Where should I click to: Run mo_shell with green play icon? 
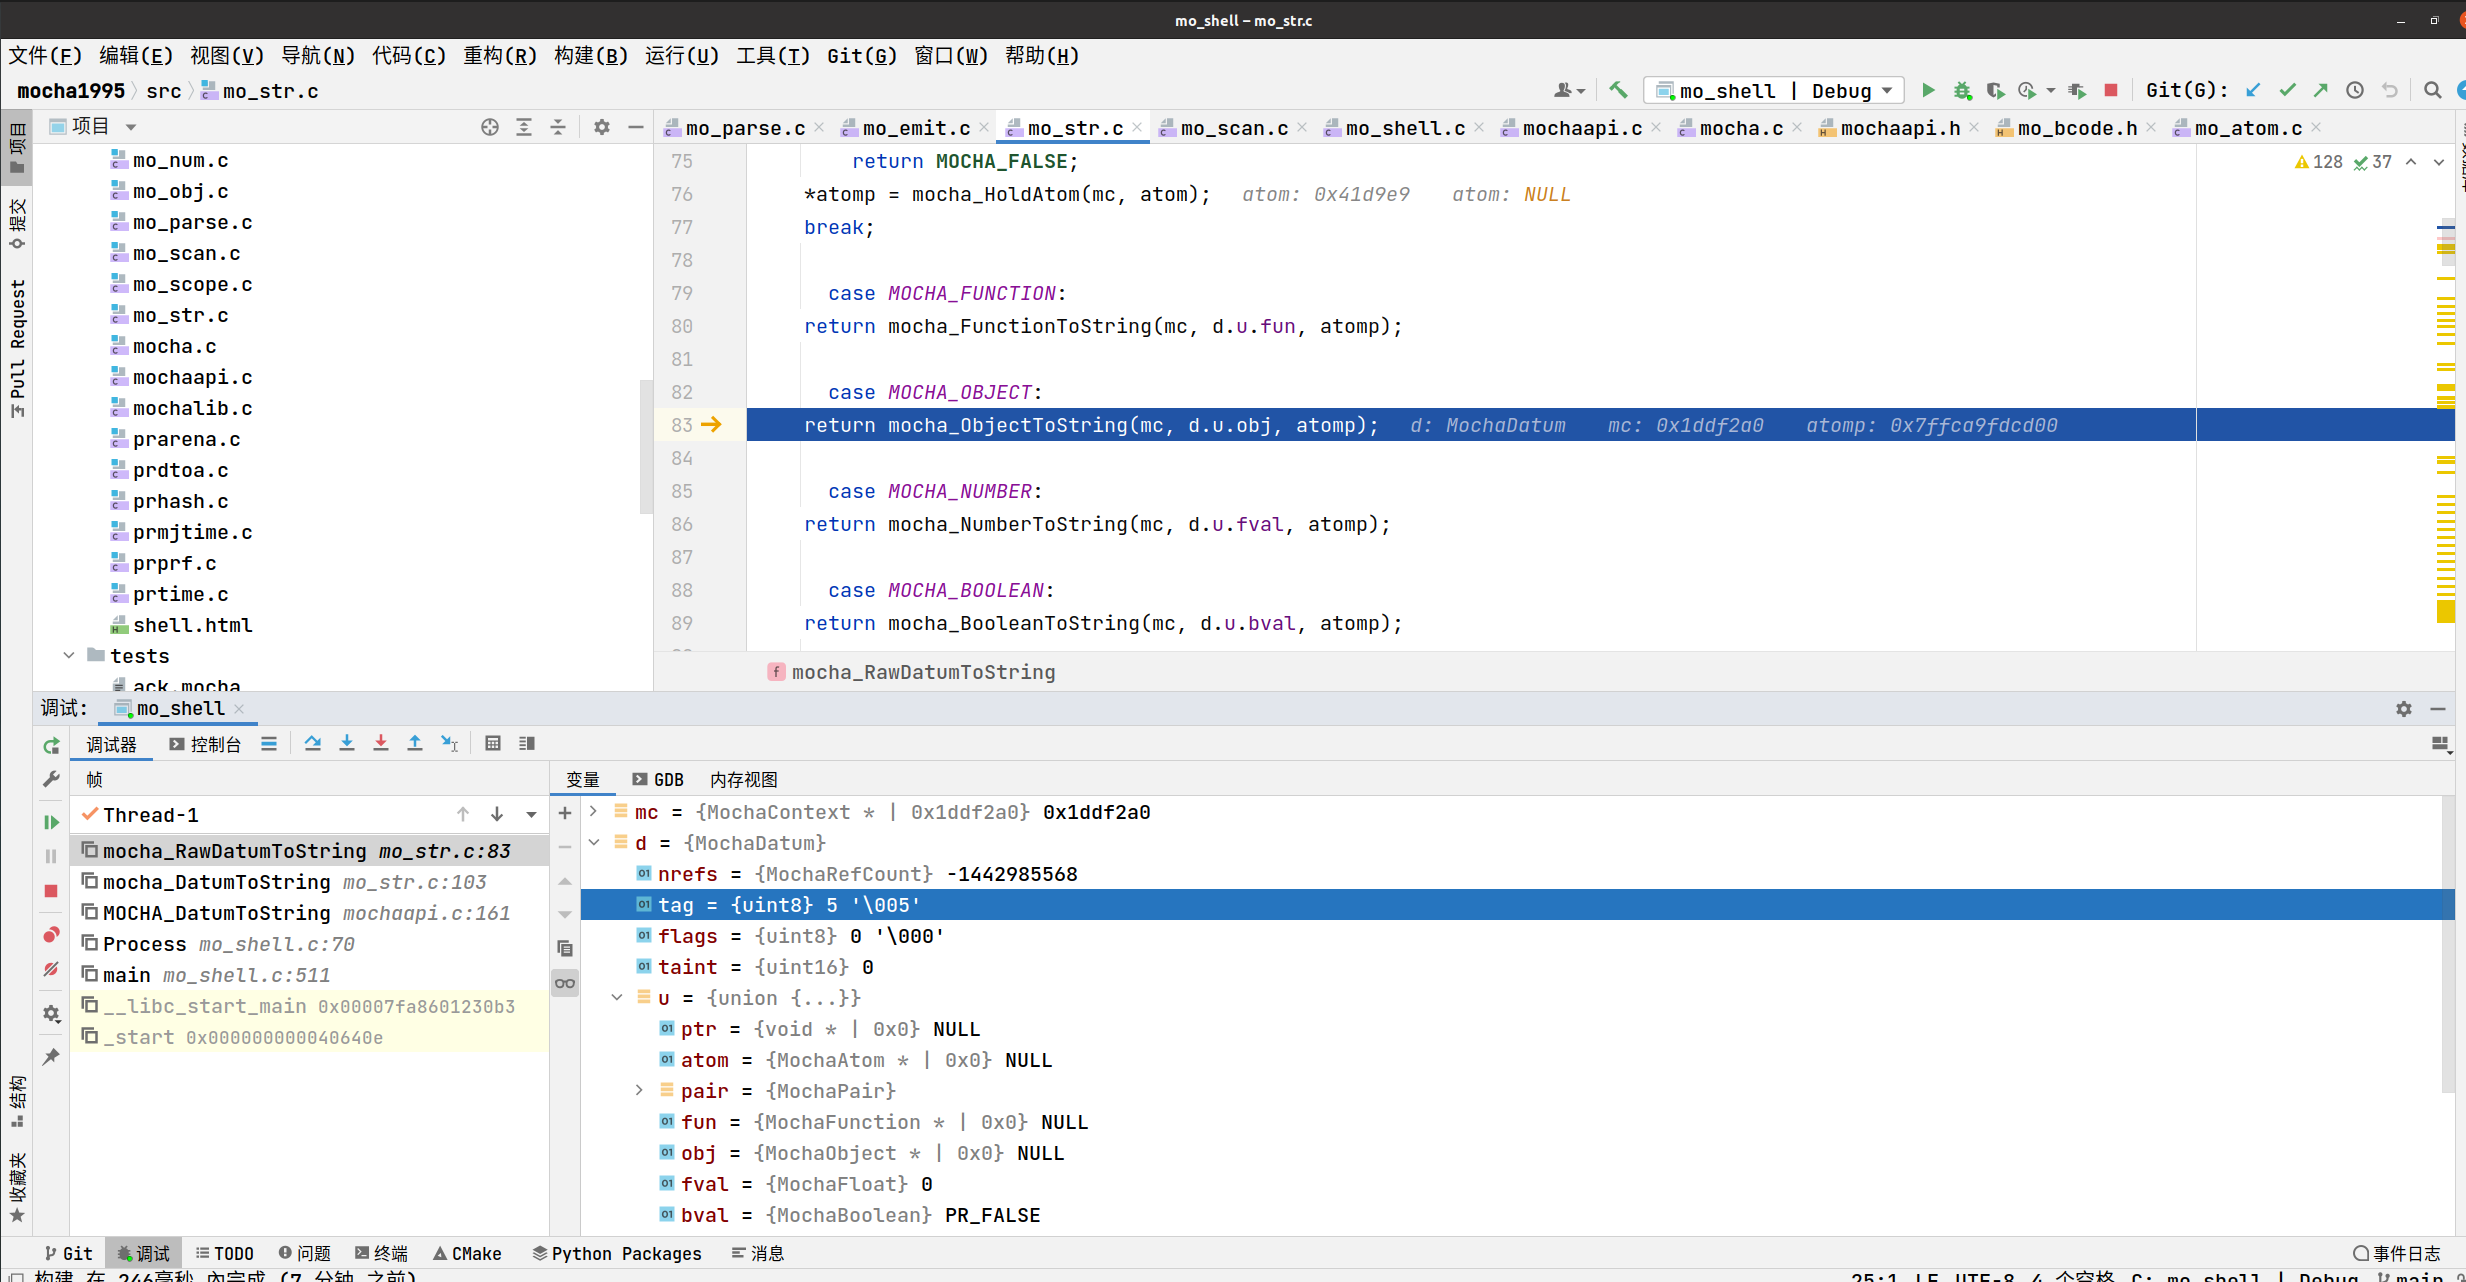[1928, 90]
